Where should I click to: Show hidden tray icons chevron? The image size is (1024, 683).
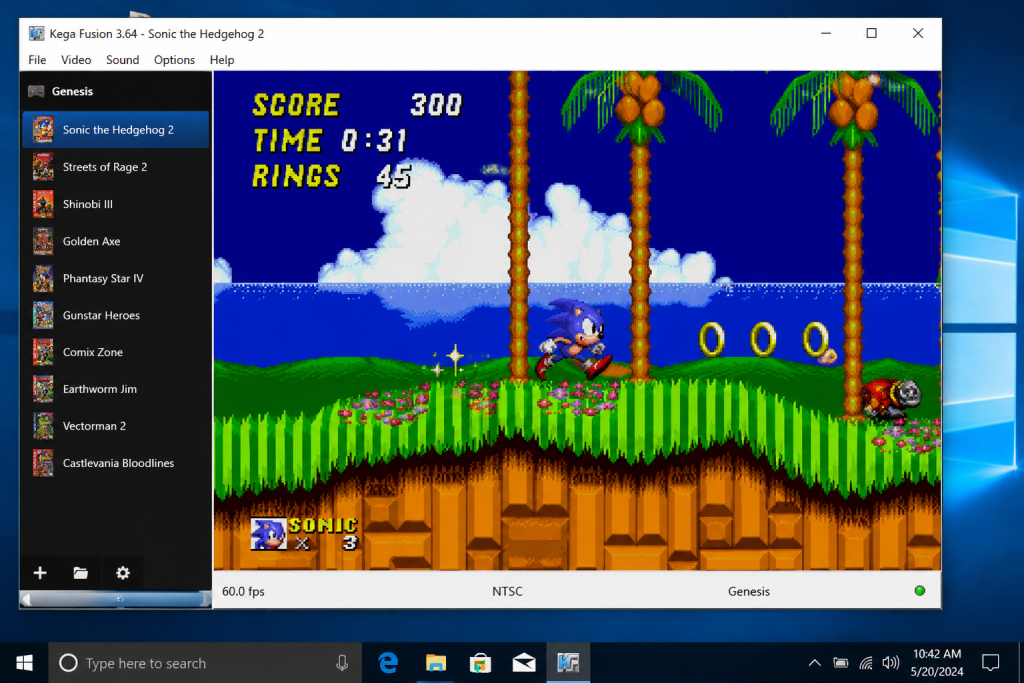click(x=814, y=663)
